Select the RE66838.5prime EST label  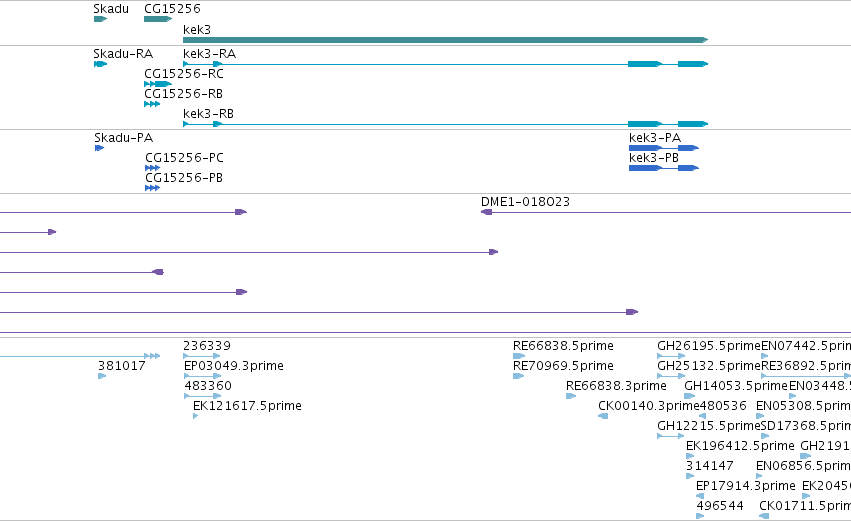coord(563,346)
